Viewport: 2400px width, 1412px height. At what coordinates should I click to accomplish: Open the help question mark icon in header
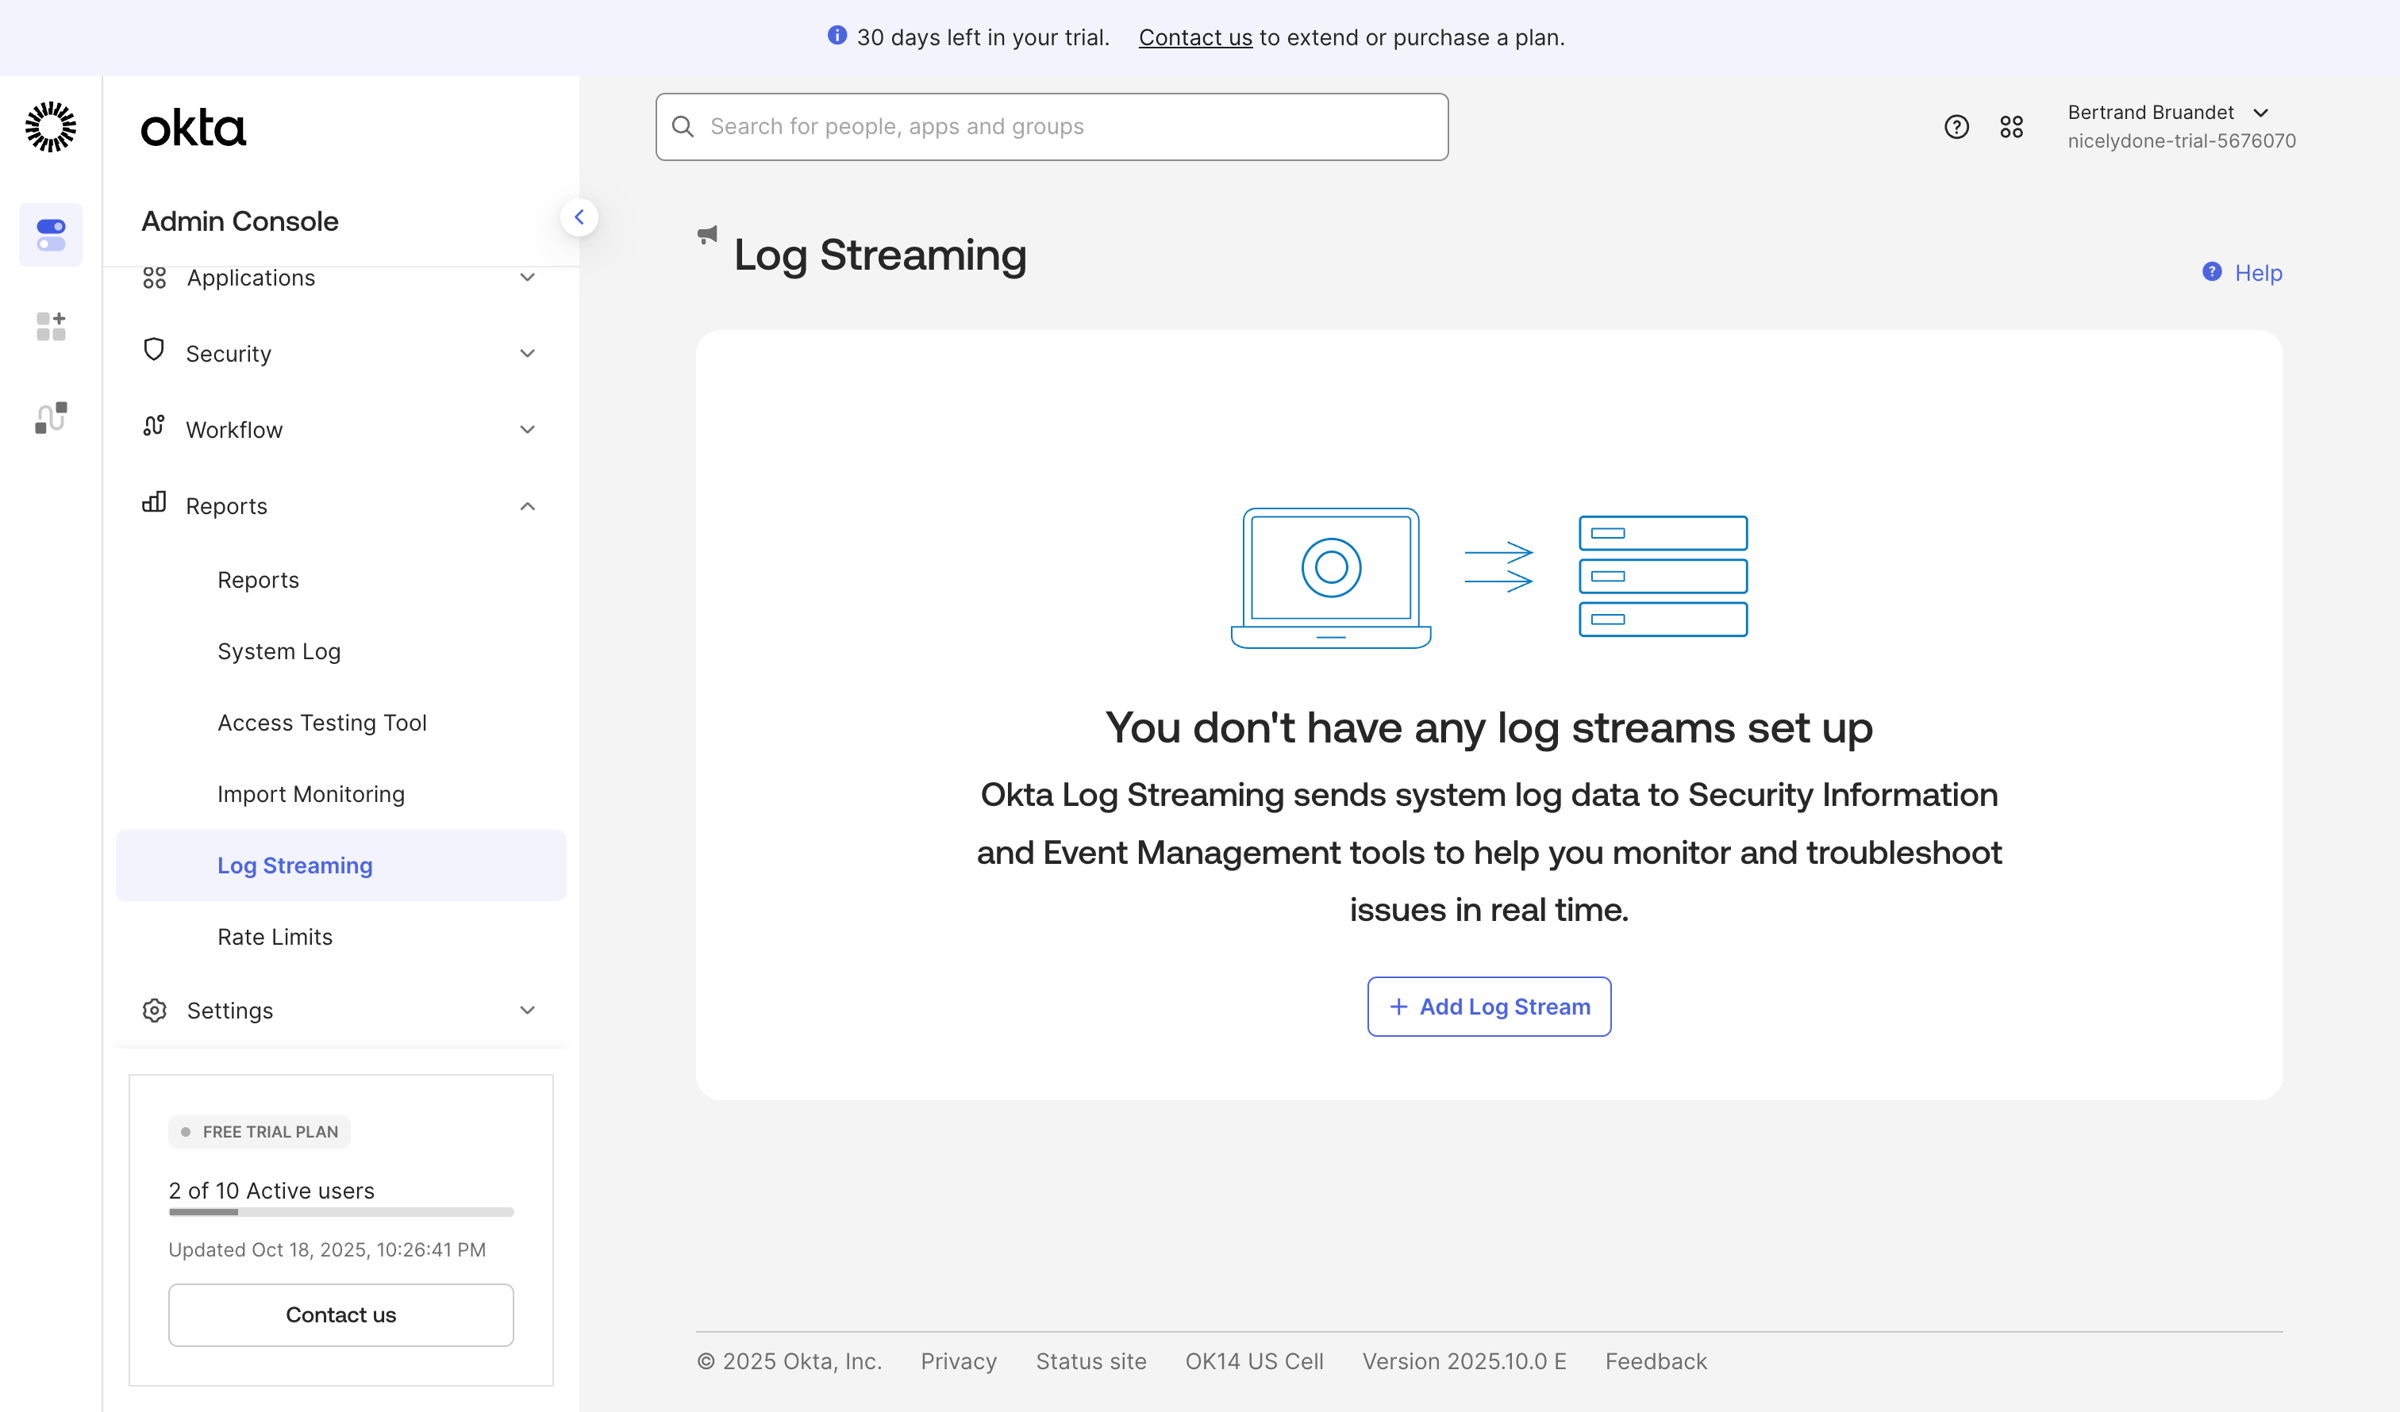[1956, 127]
